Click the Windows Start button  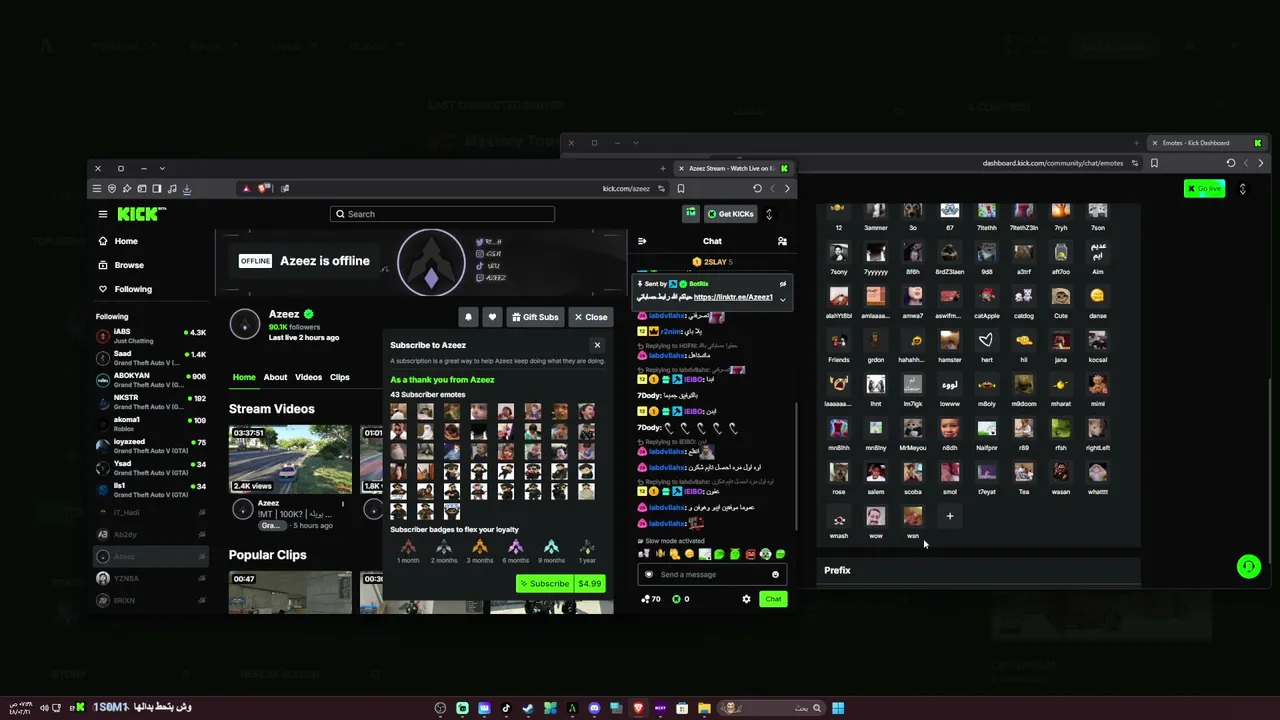click(838, 708)
